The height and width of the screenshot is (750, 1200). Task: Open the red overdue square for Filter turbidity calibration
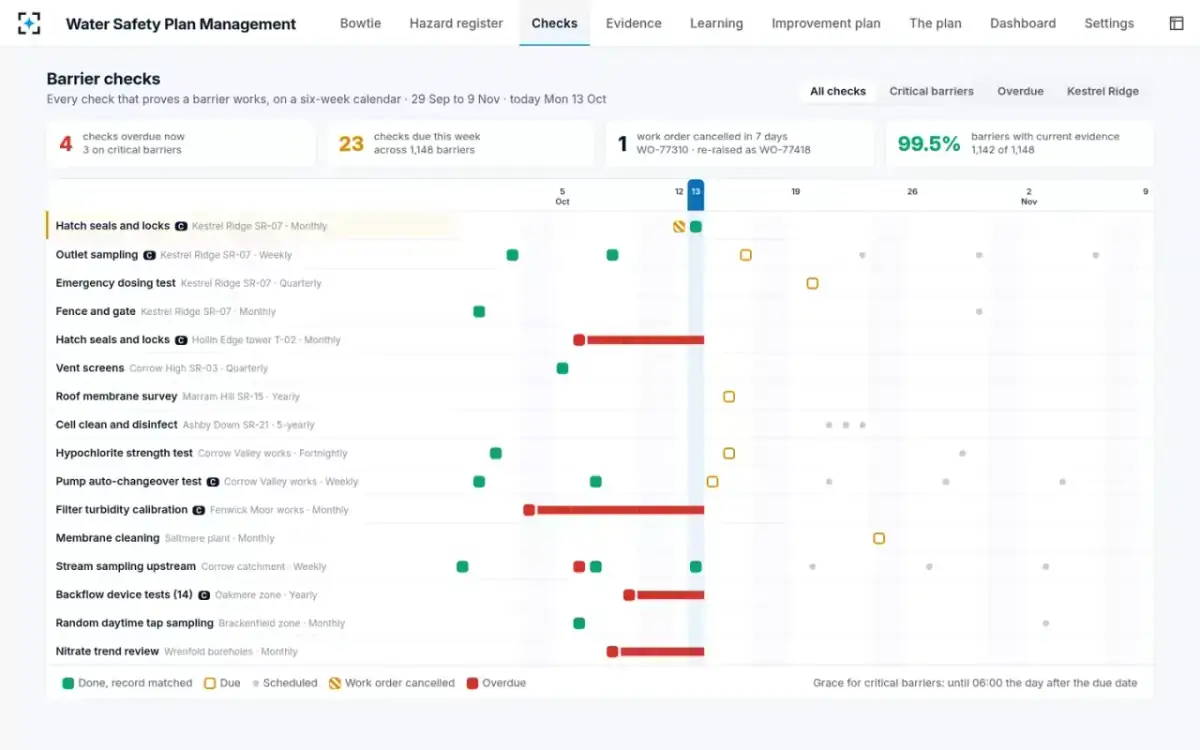coord(529,510)
